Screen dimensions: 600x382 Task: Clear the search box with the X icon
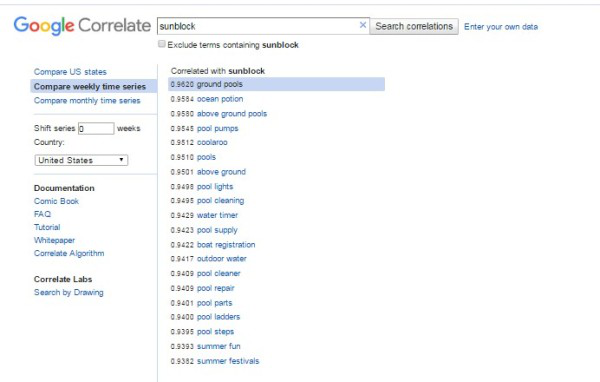(x=363, y=25)
